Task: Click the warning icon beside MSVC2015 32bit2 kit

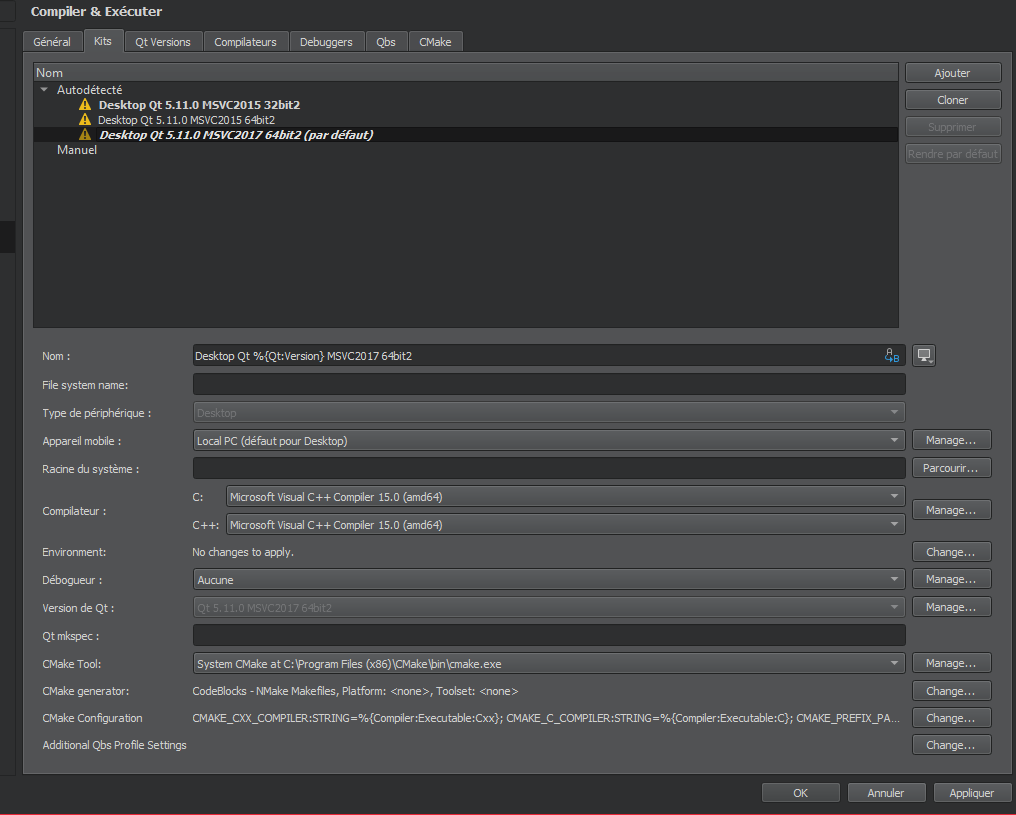Action: click(85, 104)
